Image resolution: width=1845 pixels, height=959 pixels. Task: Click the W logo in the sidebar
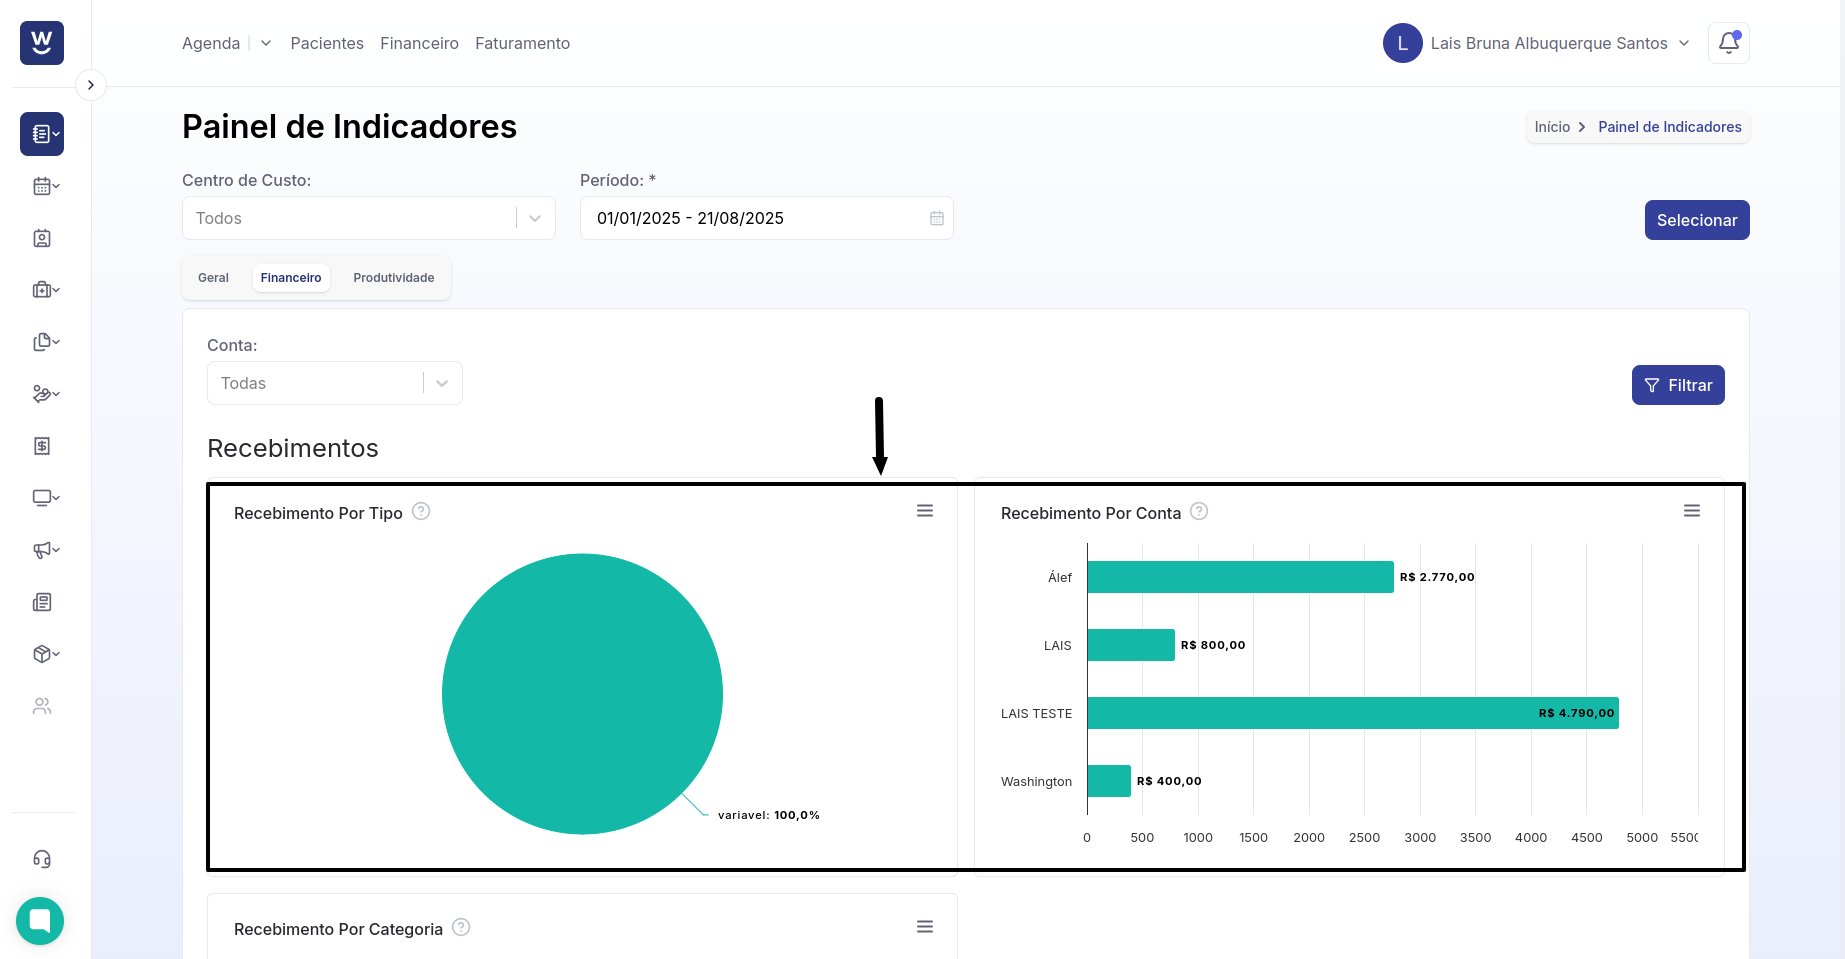coord(42,43)
